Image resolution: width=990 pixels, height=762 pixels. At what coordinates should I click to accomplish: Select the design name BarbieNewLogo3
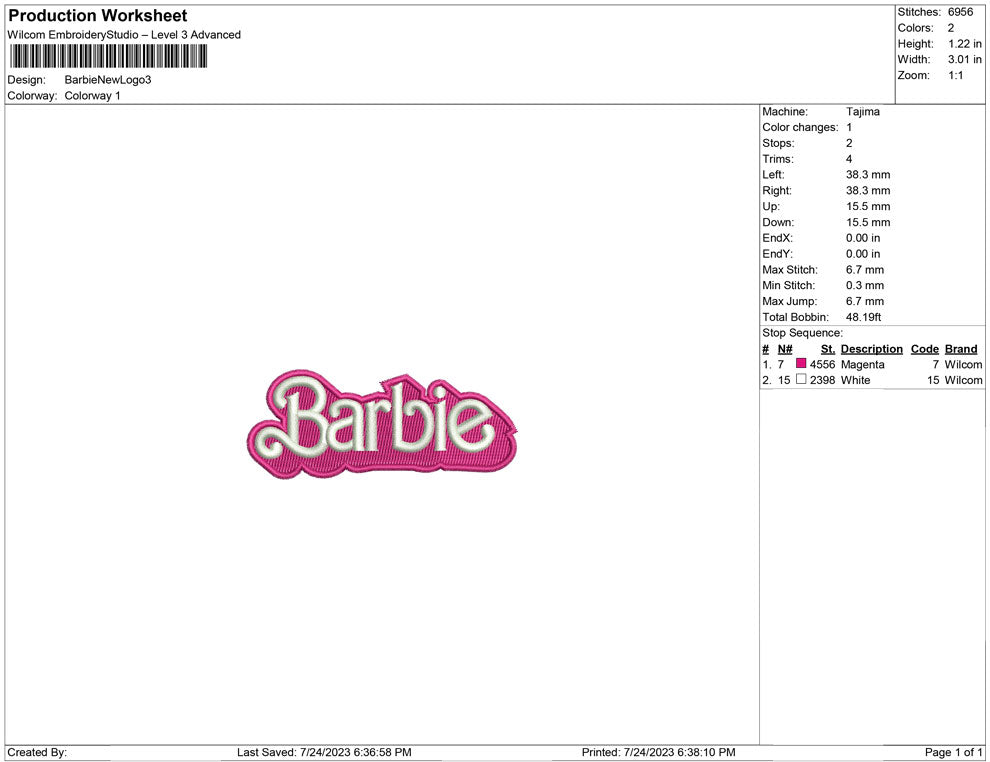pos(108,80)
